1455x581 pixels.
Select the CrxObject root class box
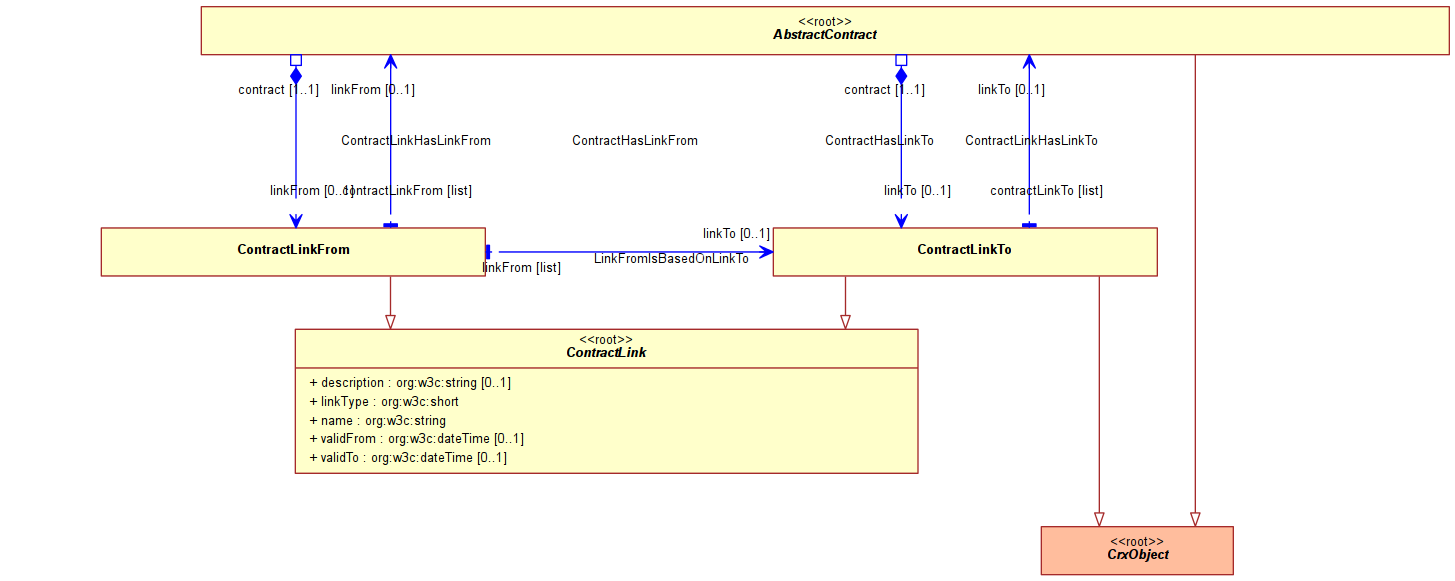1137,550
